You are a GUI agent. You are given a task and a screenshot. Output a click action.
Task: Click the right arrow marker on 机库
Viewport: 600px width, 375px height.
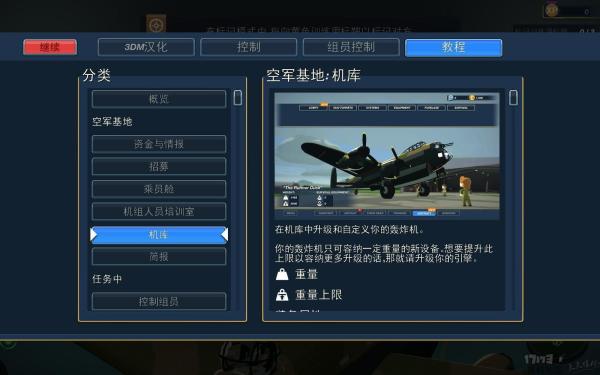(x=225, y=235)
